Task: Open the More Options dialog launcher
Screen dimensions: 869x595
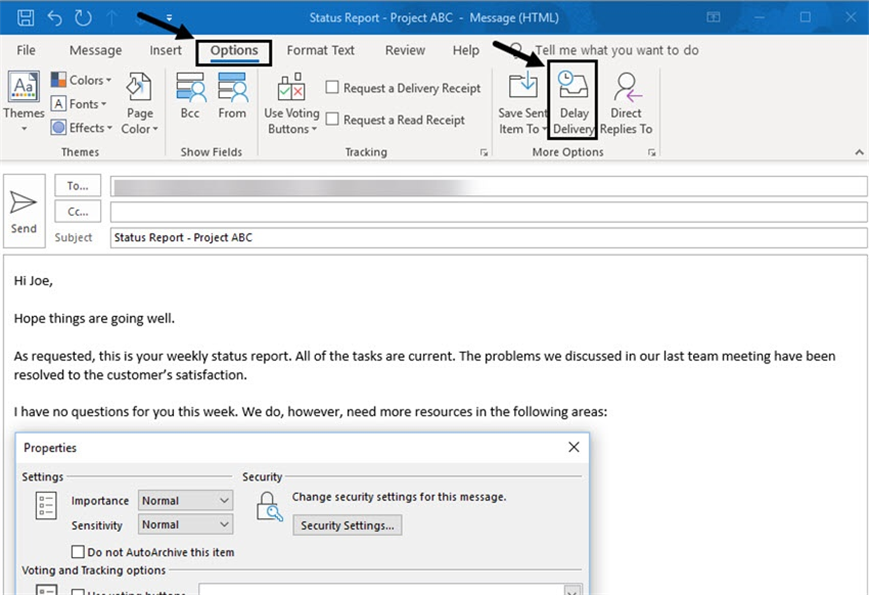Action: click(652, 152)
